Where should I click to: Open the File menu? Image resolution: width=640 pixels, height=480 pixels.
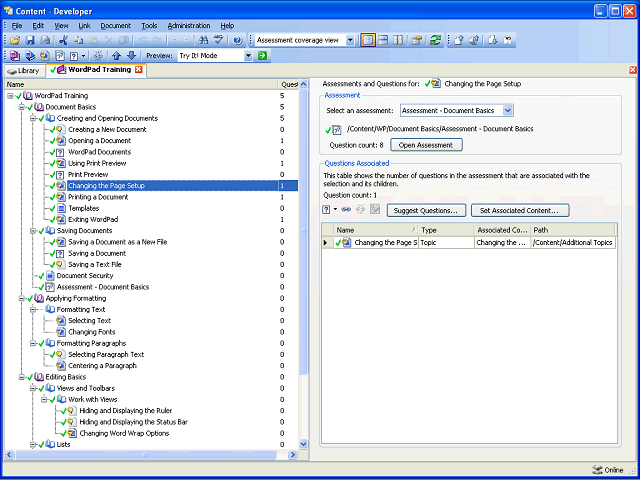[17, 26]
